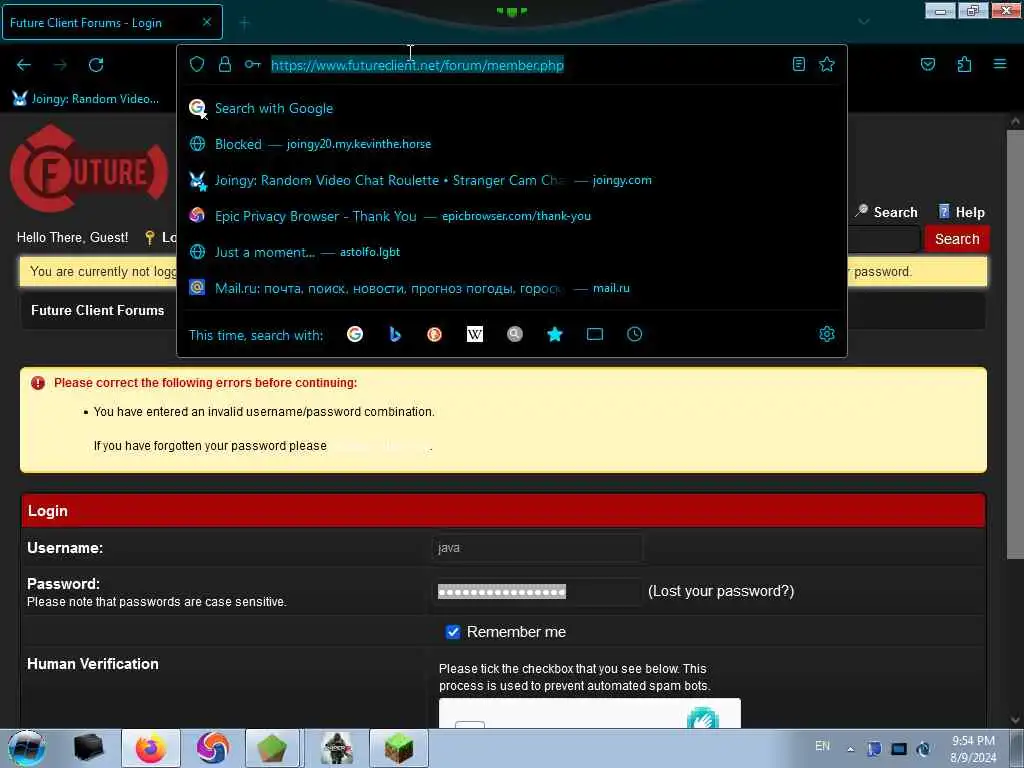Open the Lost your password? link

coord(721,591)
